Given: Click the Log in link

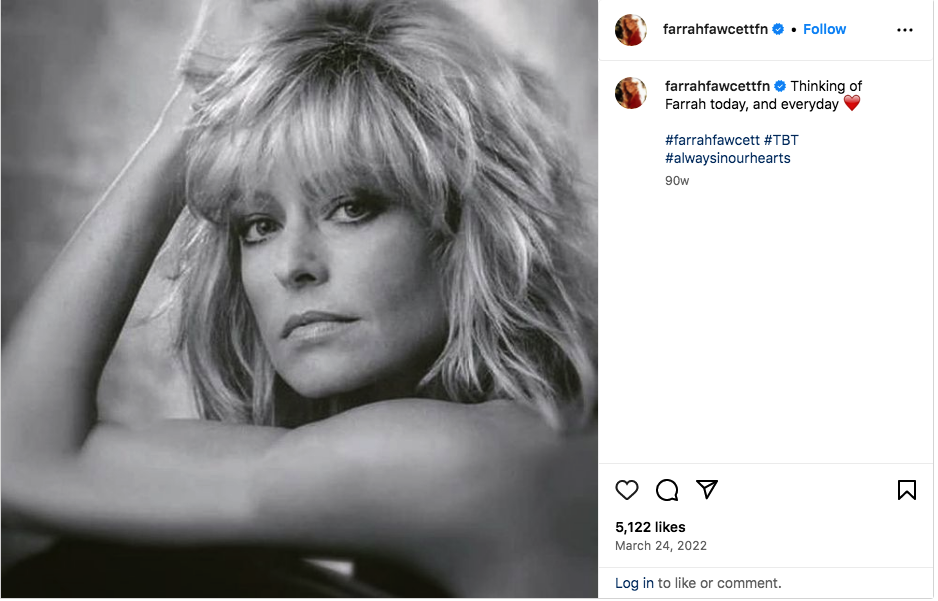Looking at the screenshot, I should coord(634,583).
